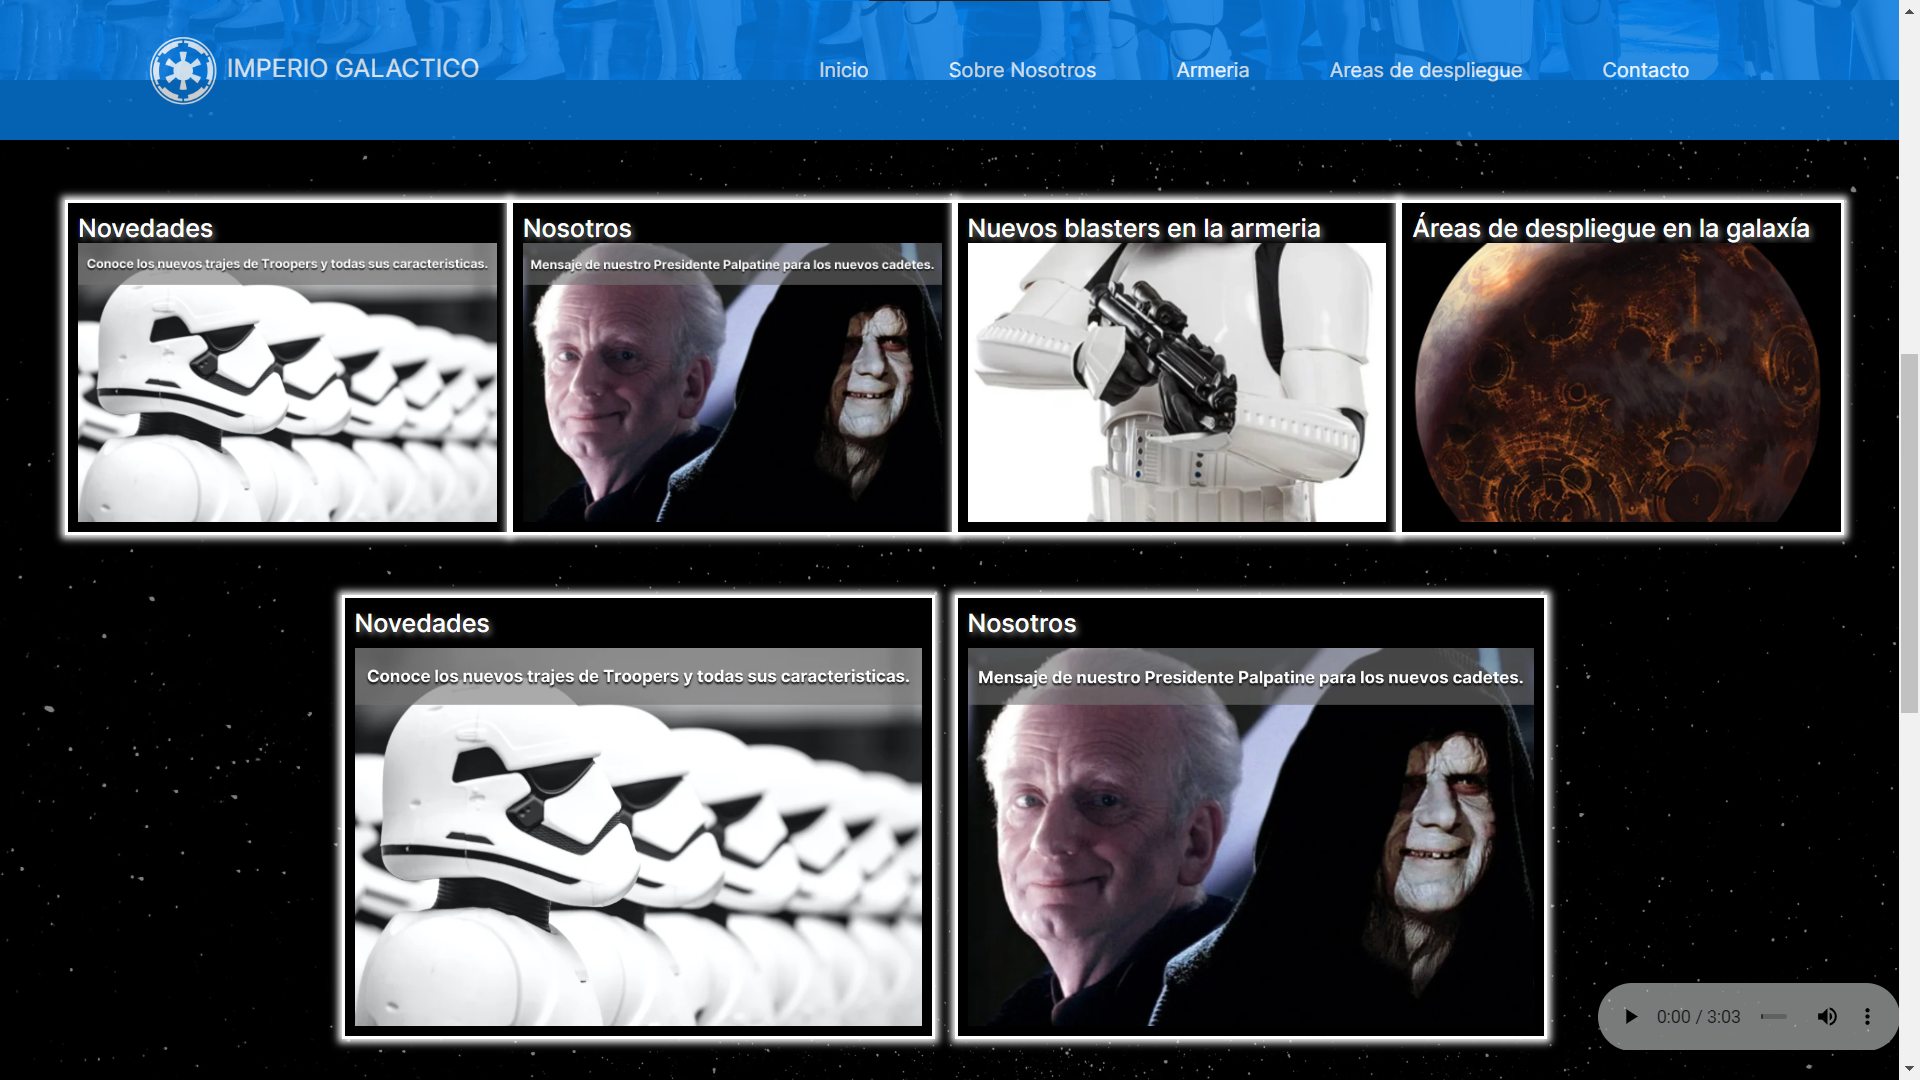Select Nuevos blasters en la armeria card
1920x1080 pixels.
pyautogui.click(x=1176, y=367)
